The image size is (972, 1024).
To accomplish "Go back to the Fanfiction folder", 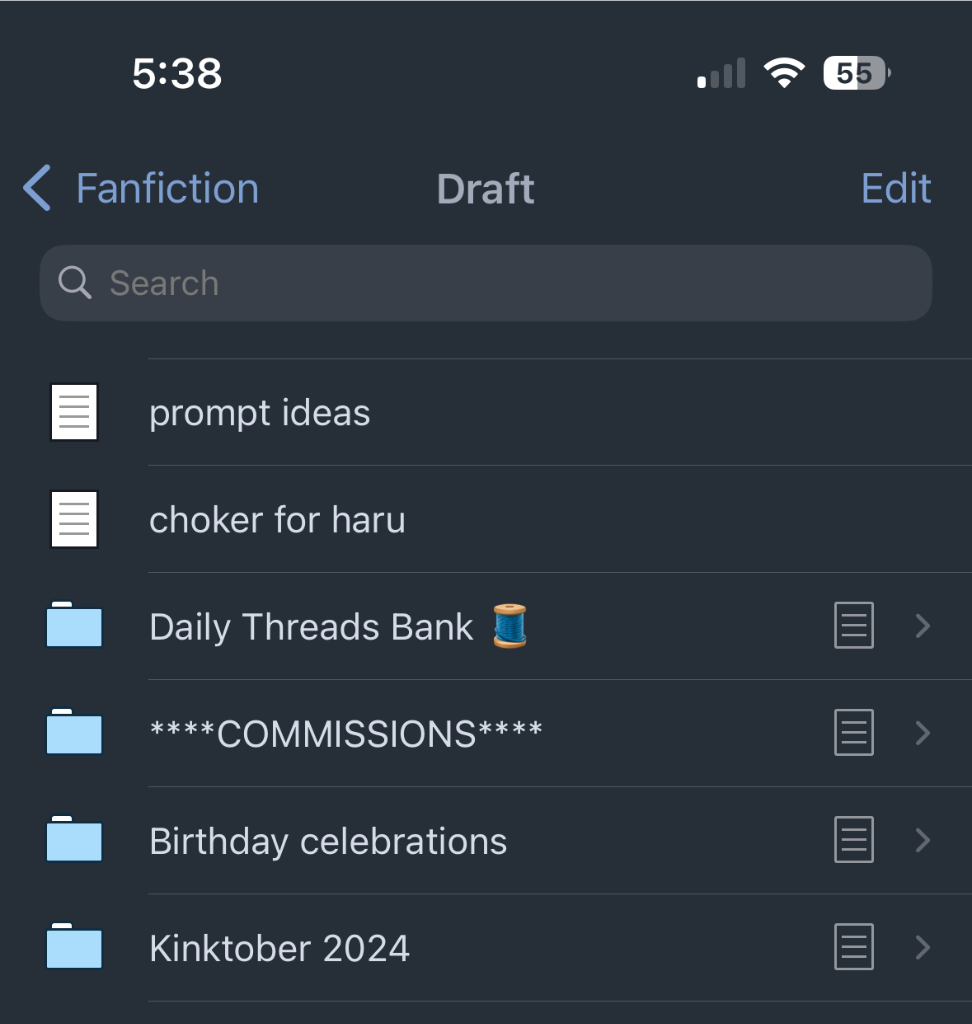I will pos(167,188).
